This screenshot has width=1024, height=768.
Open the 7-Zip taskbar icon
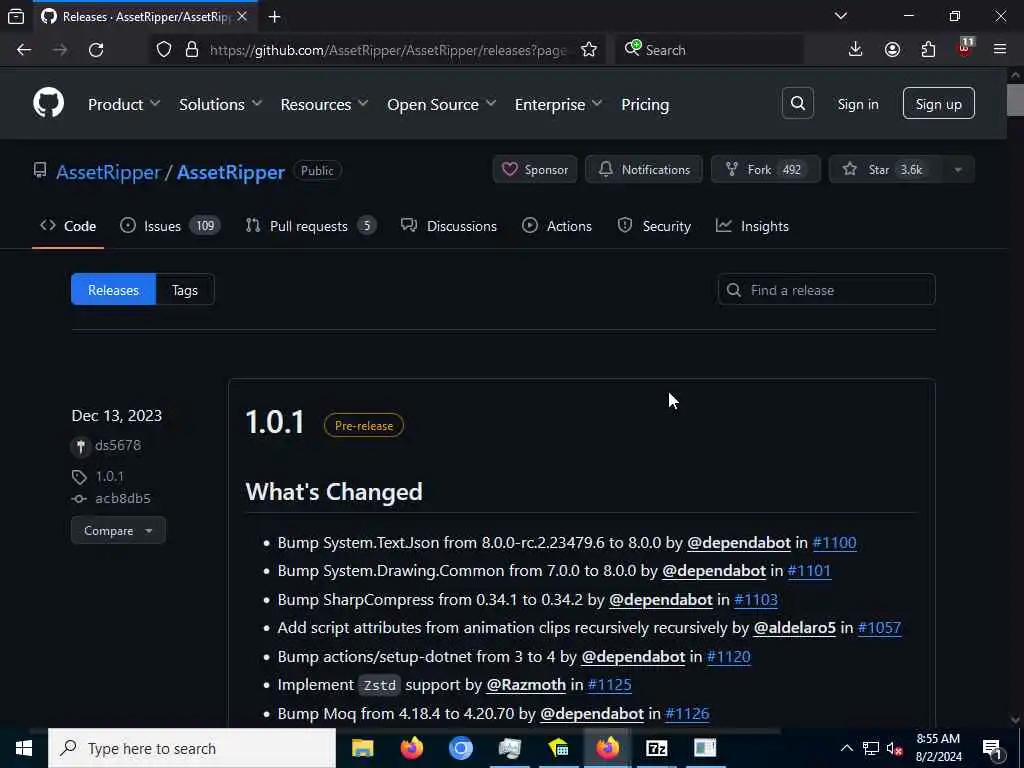tap(656, 748)
